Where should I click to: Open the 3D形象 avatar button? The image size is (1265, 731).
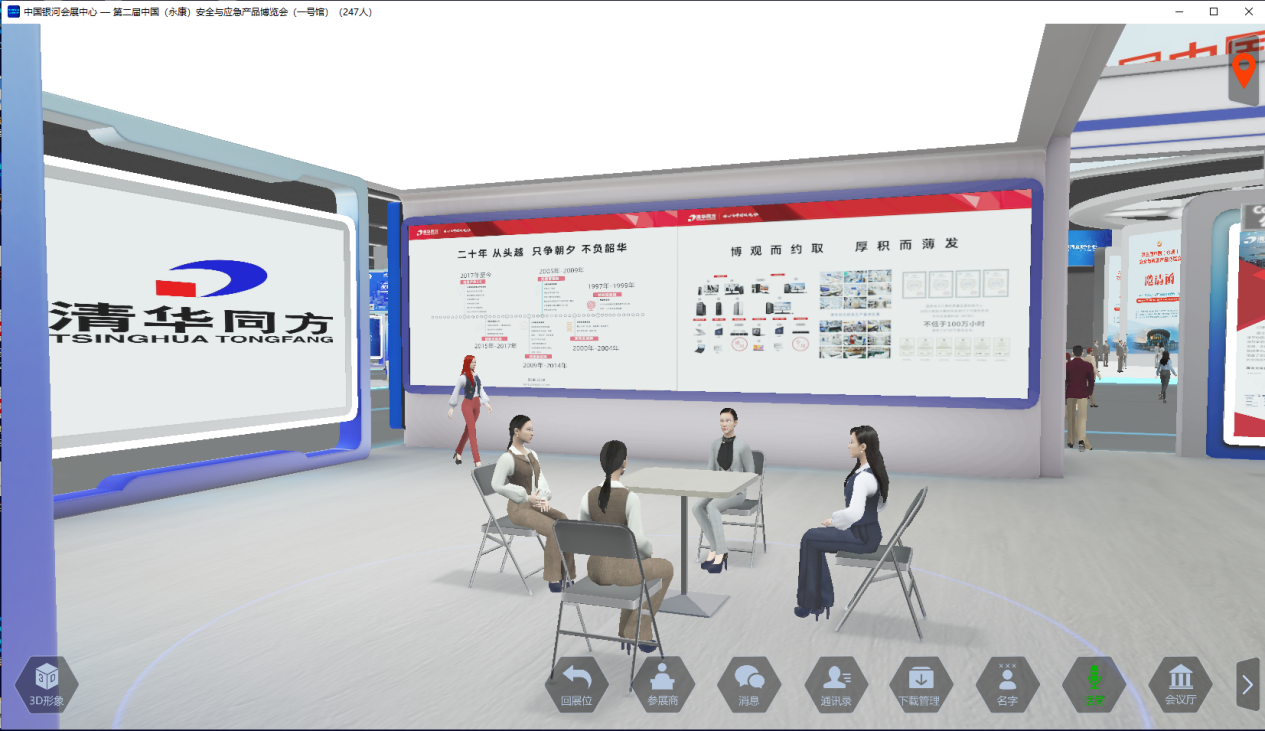(46, 685)
